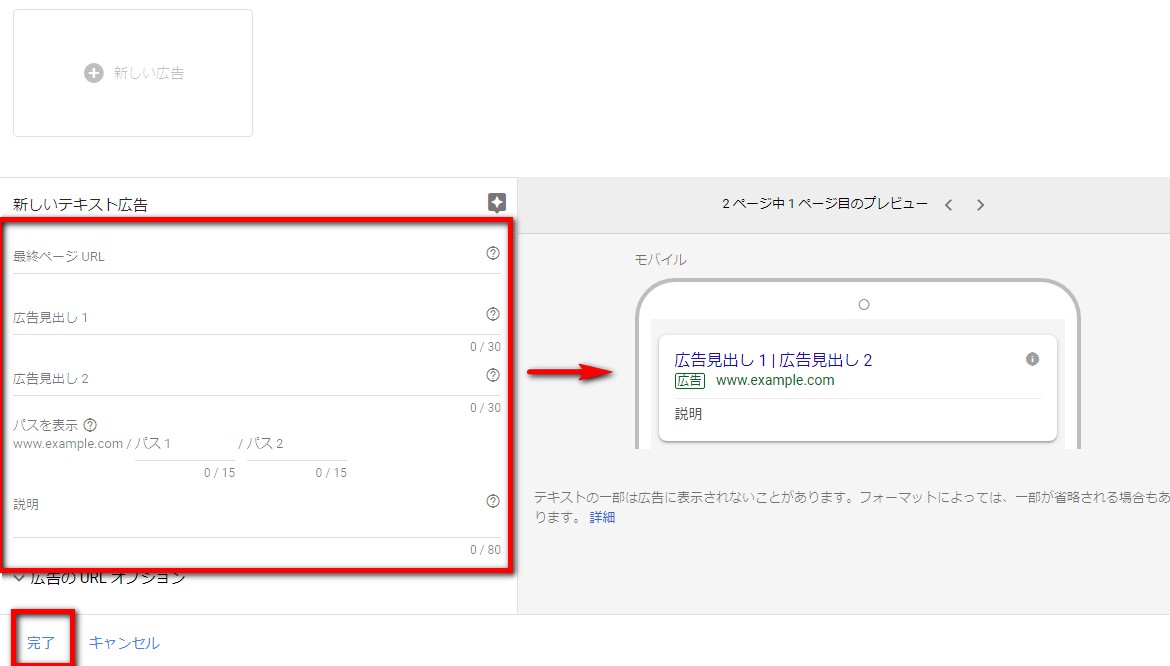Click help icon beside 広告見出し 1
1170x666 pixels.
point(492,314)
